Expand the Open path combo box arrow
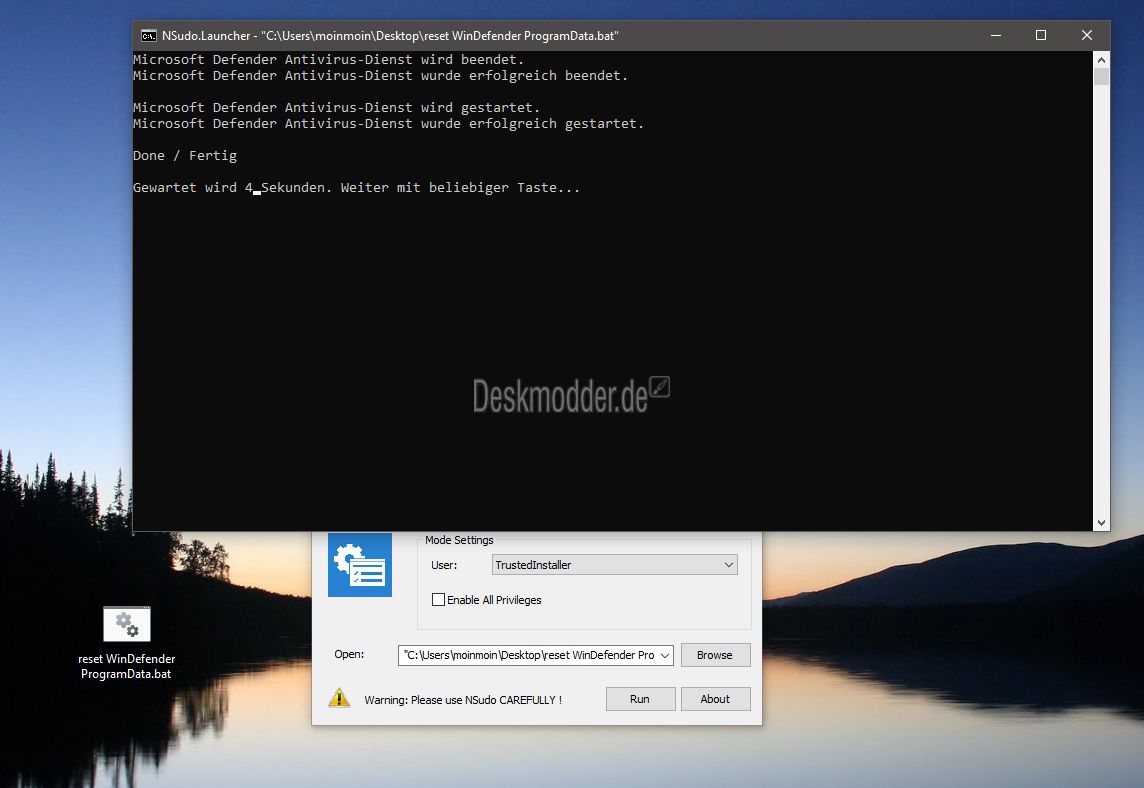1144x788 pixels. 665,655
